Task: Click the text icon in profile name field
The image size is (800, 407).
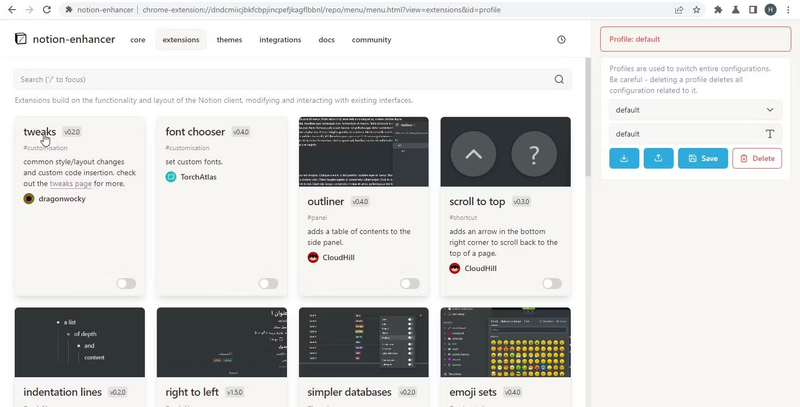Action: tap(770, 134)
